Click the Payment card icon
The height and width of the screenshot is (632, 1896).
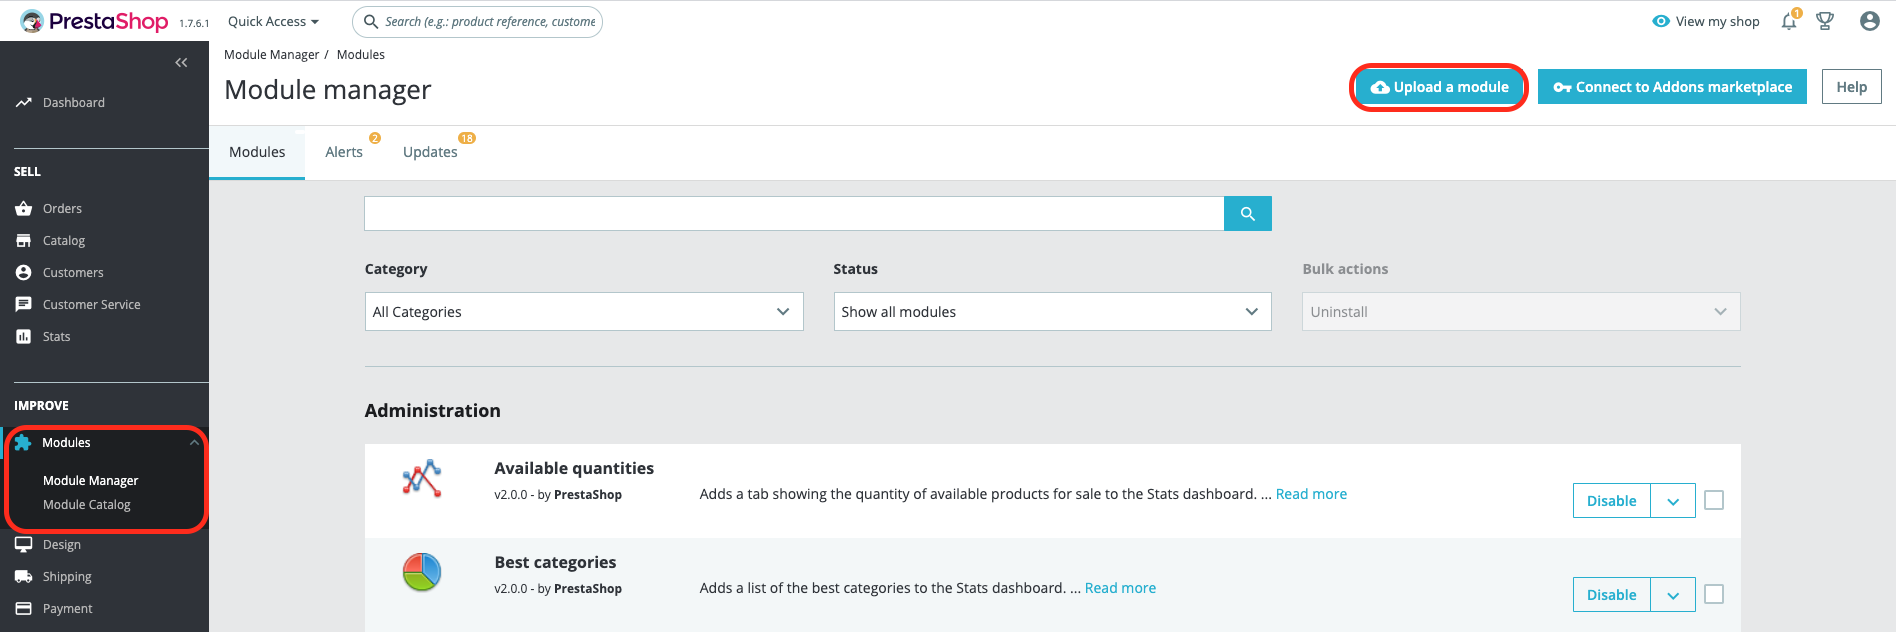(24, 609)
